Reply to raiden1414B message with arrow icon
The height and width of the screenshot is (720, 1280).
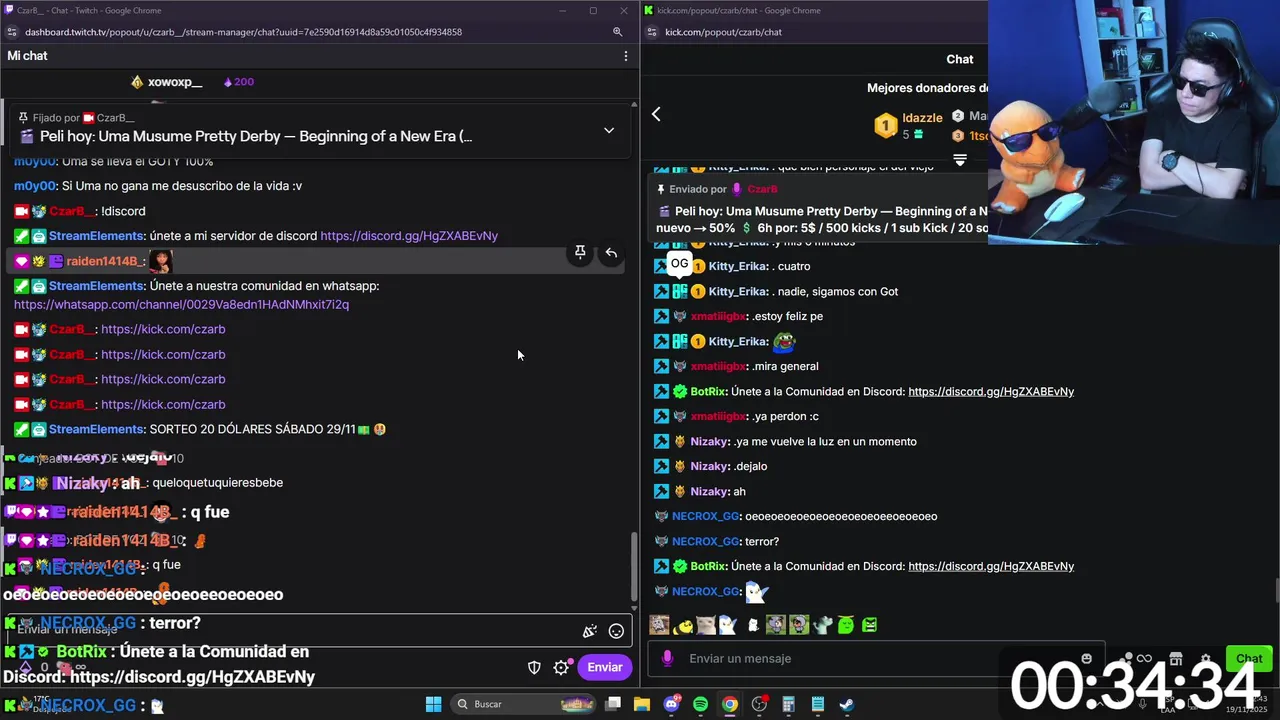coord(611,253)
